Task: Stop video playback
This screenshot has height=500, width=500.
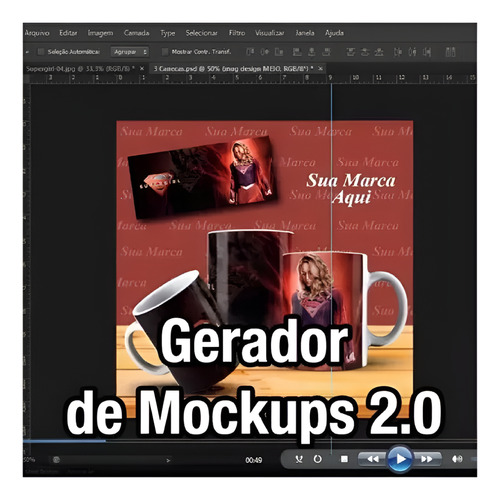Action: click(x=344, y=459)
